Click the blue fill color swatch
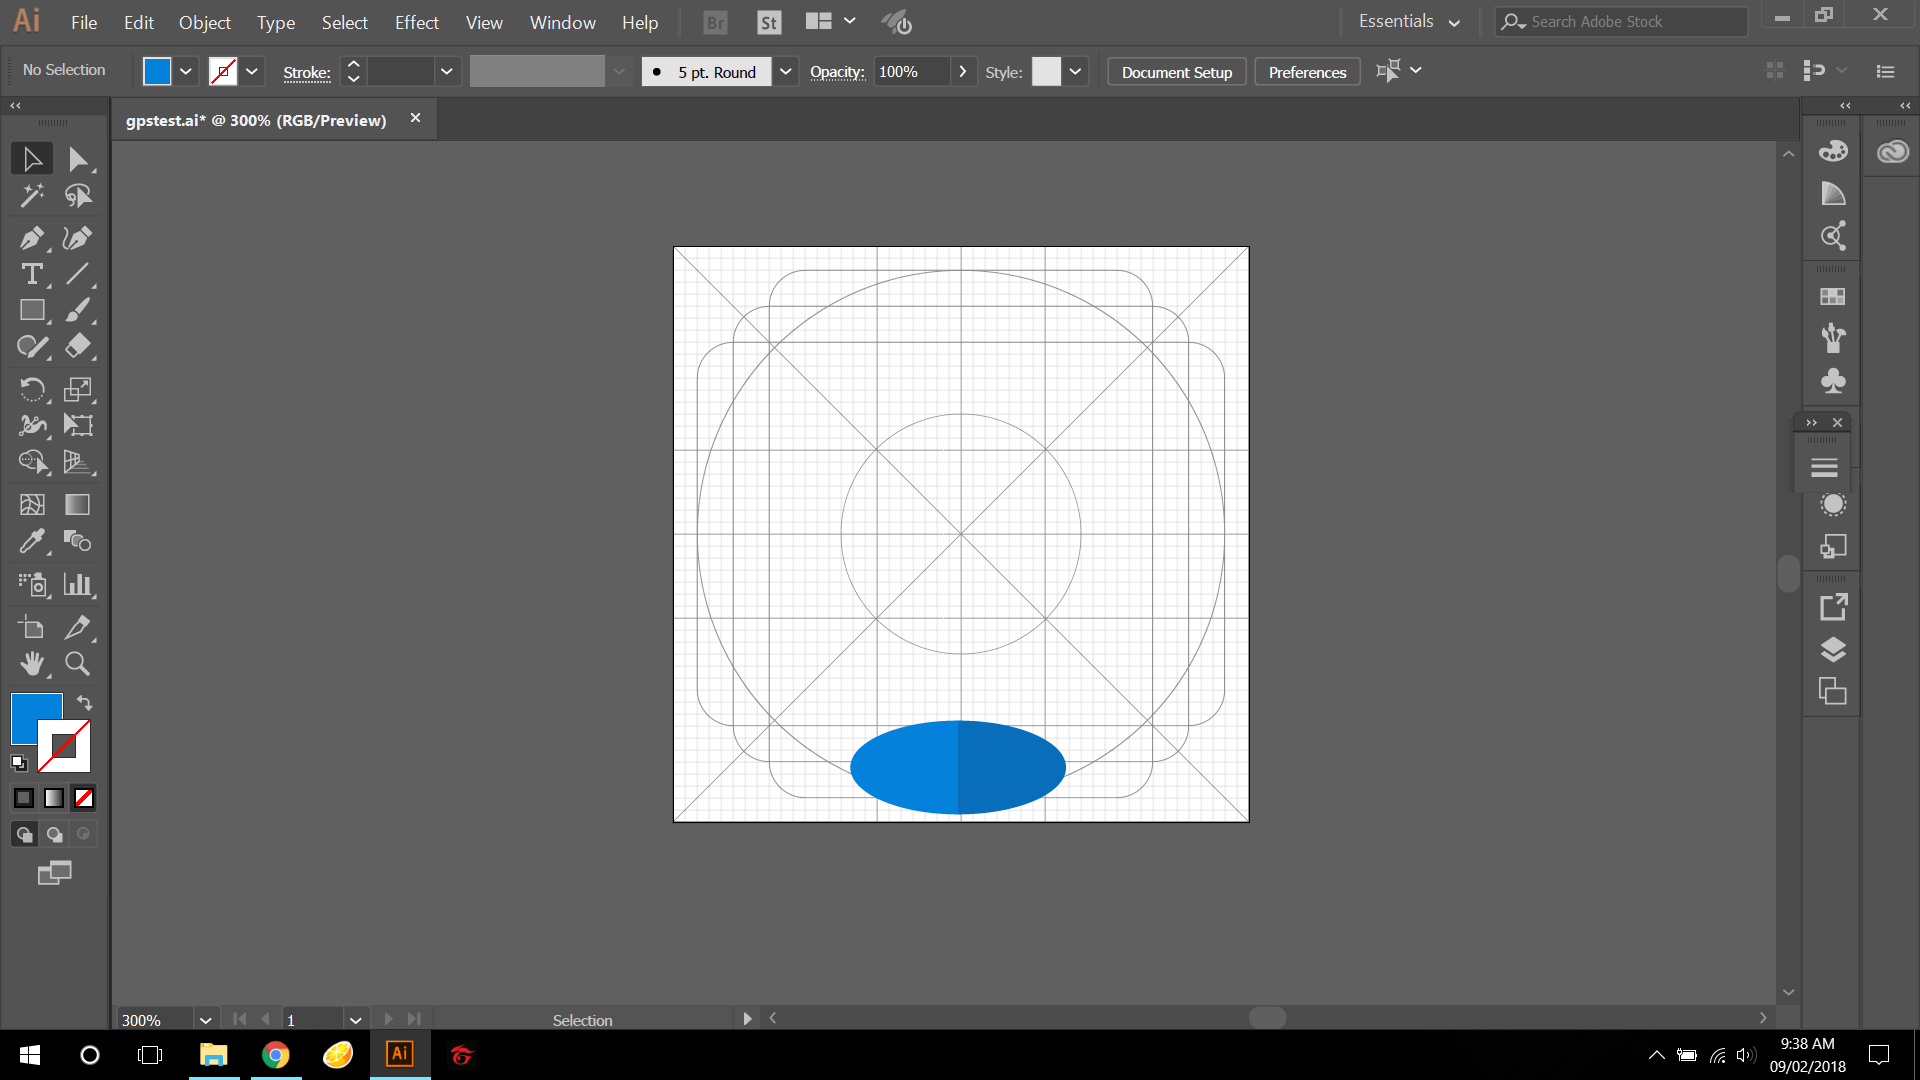Viewport: 1920px width, 1080px height. (x=156, y=71)
